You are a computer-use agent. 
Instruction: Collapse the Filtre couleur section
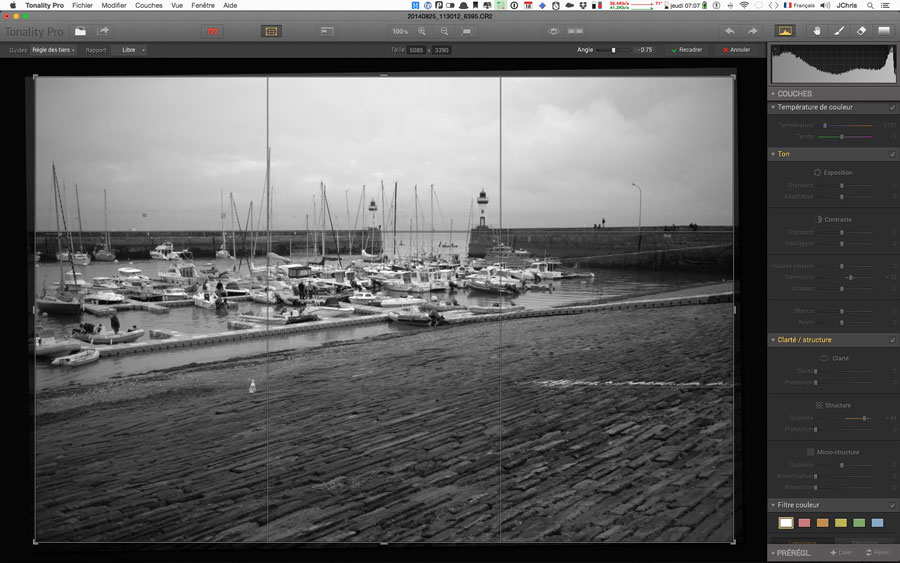click(773, 505)
